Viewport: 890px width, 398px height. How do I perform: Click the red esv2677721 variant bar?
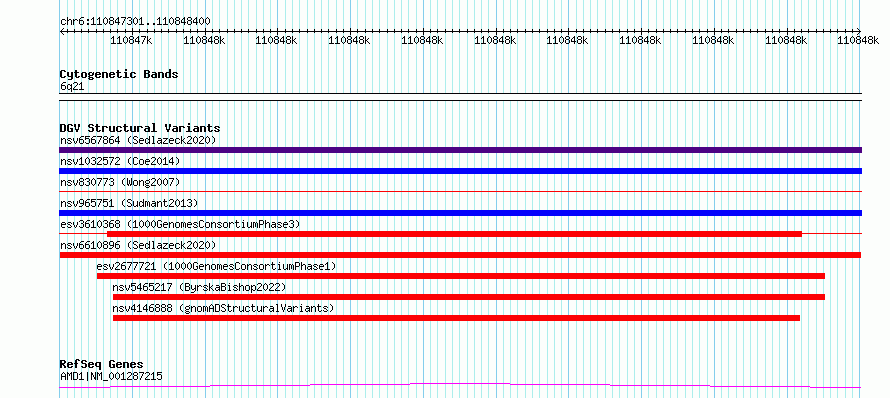point(460,276)
